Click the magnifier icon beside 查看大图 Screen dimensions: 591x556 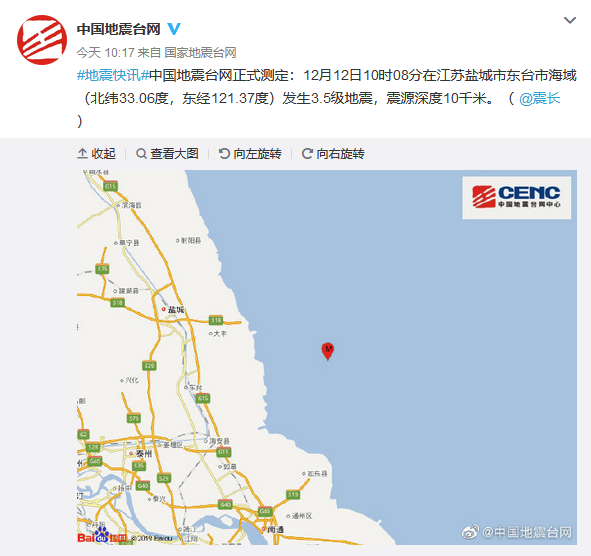coord(141,153)
